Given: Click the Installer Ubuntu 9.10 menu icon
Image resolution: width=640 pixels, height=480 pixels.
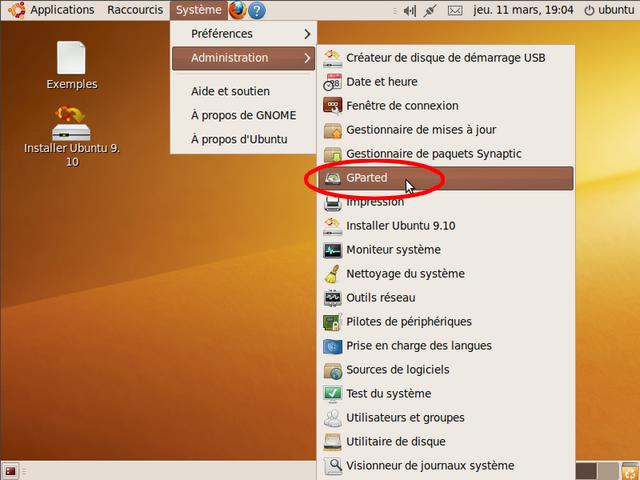Looking at the screenshot, I should tap(333, 226).
